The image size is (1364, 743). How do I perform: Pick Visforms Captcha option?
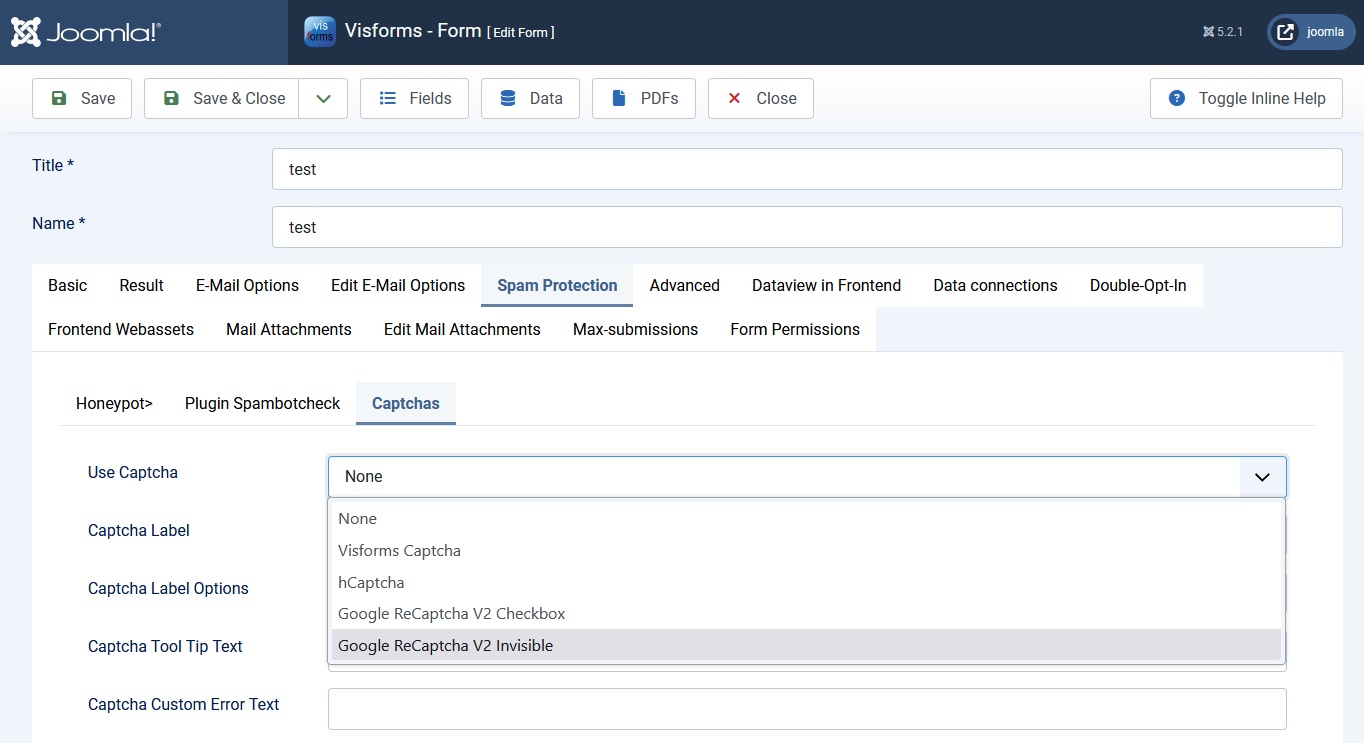(399, 550)
